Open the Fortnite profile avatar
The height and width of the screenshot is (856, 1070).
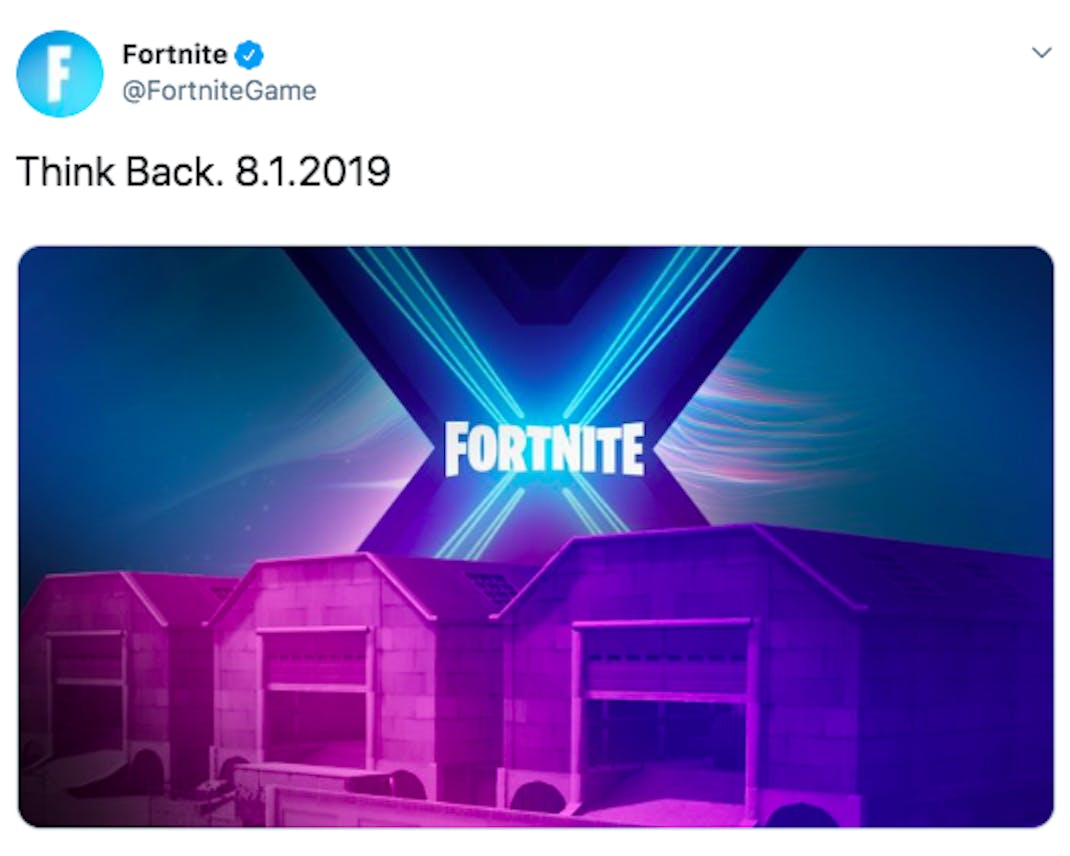coord(59,73)
